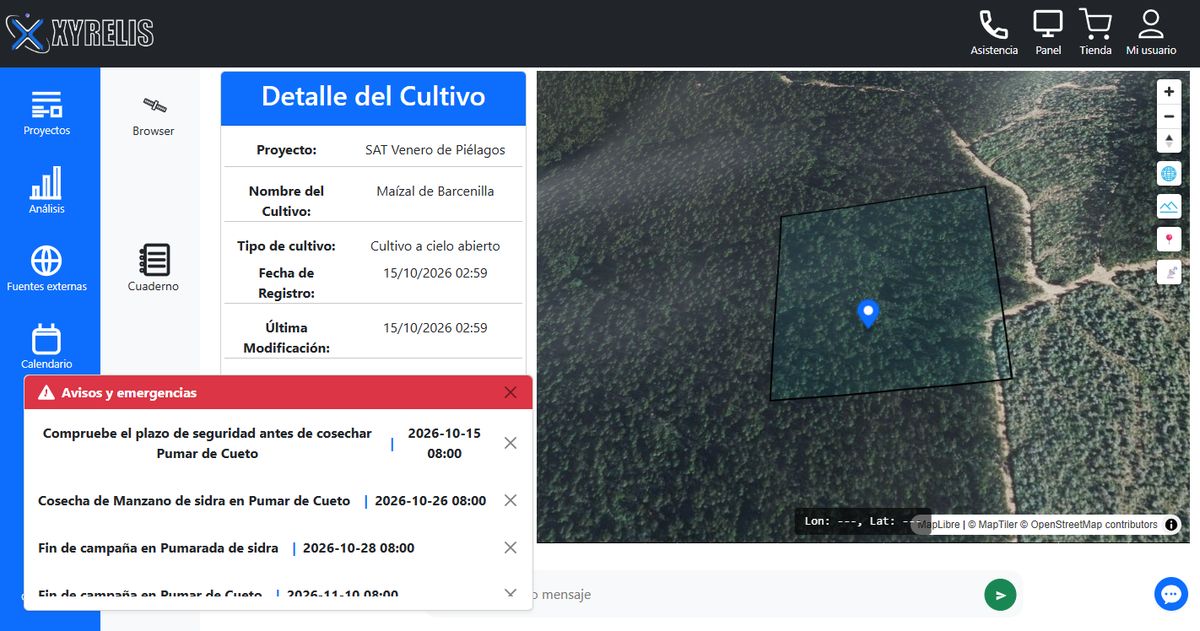Click the MapLibre attribution link
Screen dimensions: 1200x631
pos(939,524)
